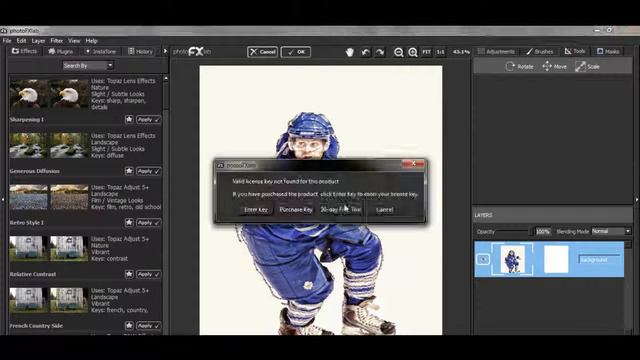This screenshot has width=640, height=360.
Task: Click the background layer name field
Action: (x=598, y=260)
